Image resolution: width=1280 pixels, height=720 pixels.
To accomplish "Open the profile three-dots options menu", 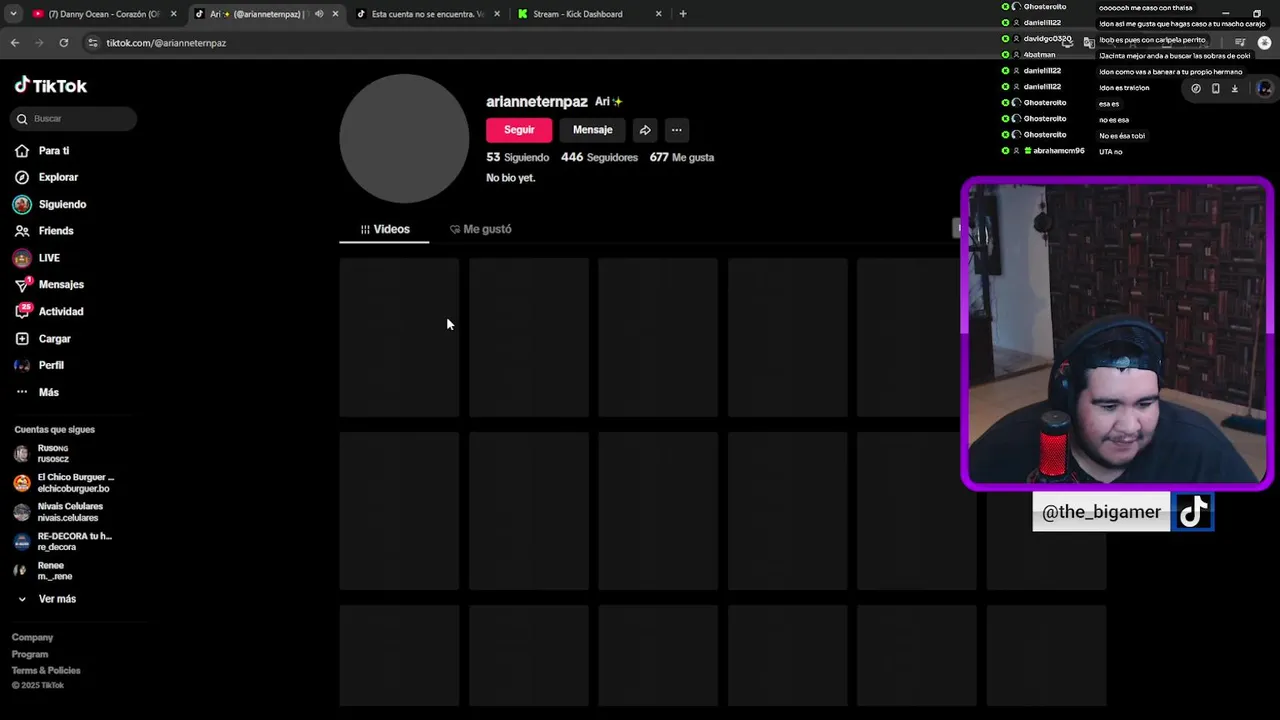I will coord(677,130).
